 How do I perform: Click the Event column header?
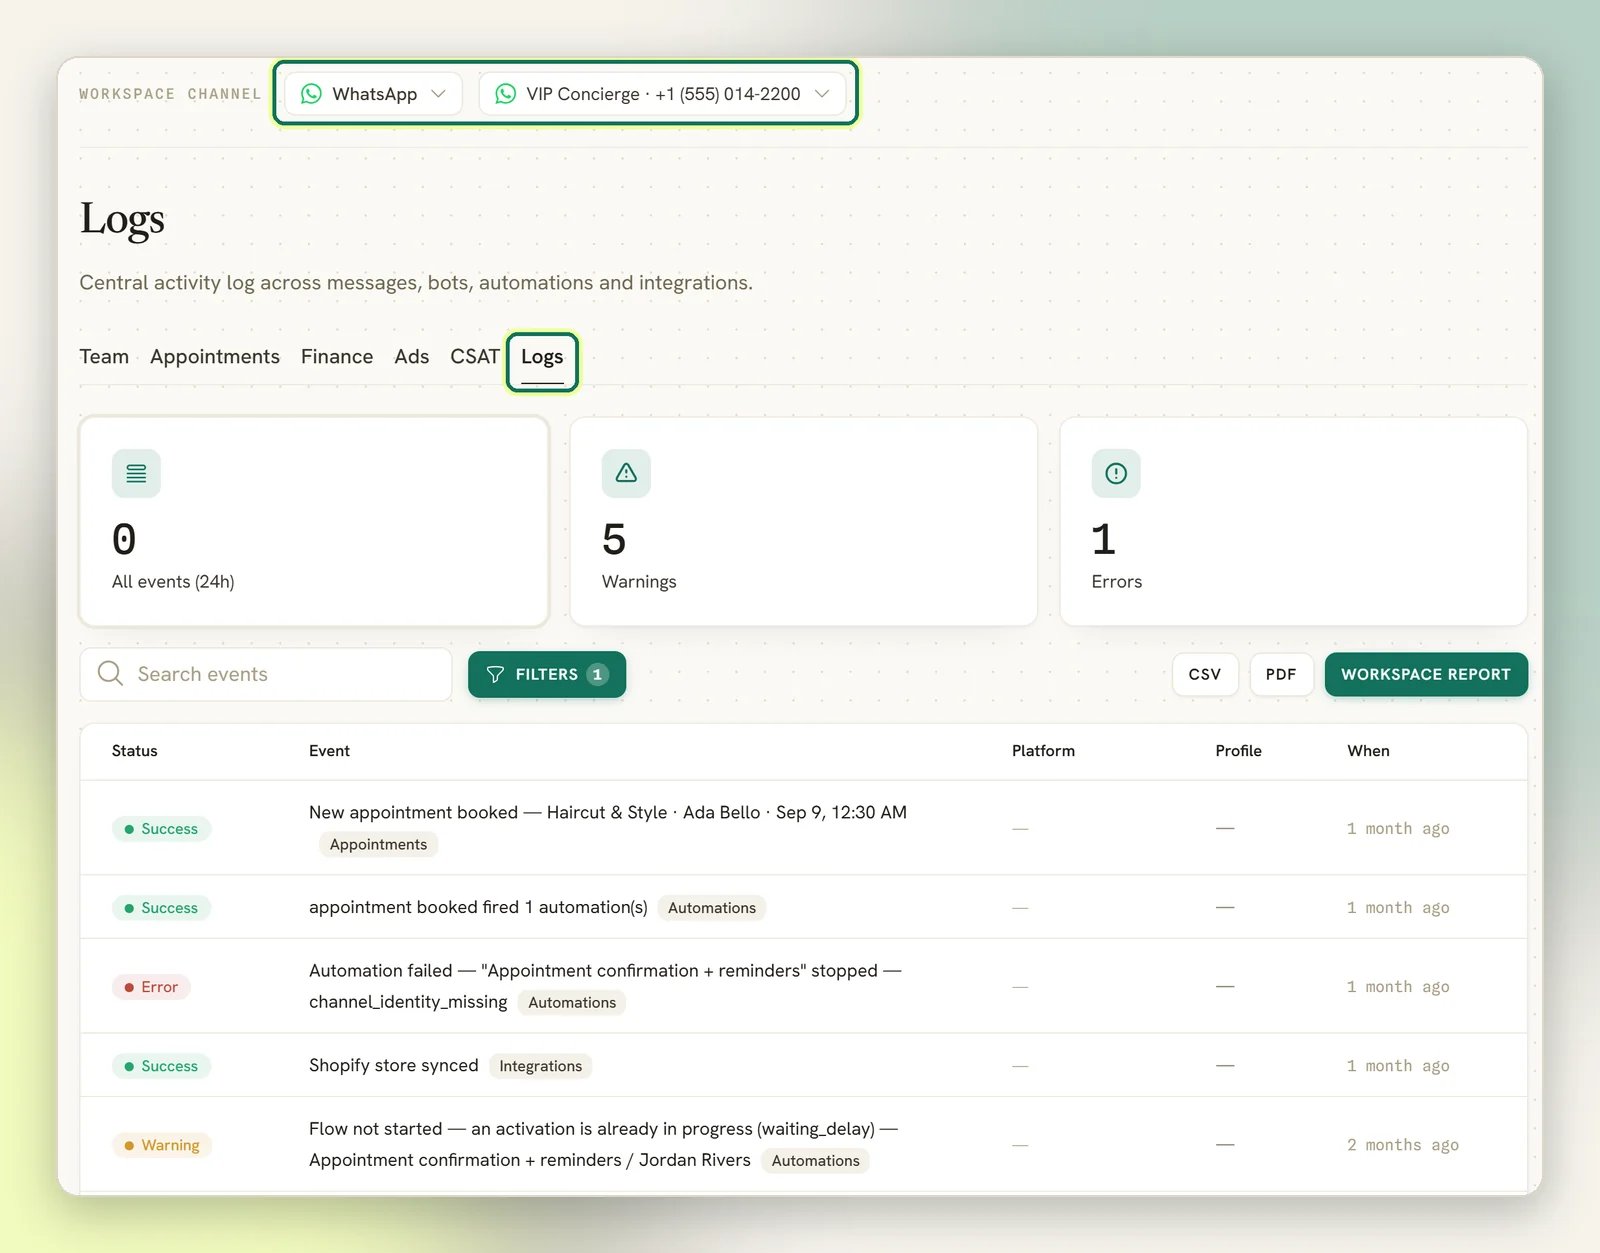point(329,751)
